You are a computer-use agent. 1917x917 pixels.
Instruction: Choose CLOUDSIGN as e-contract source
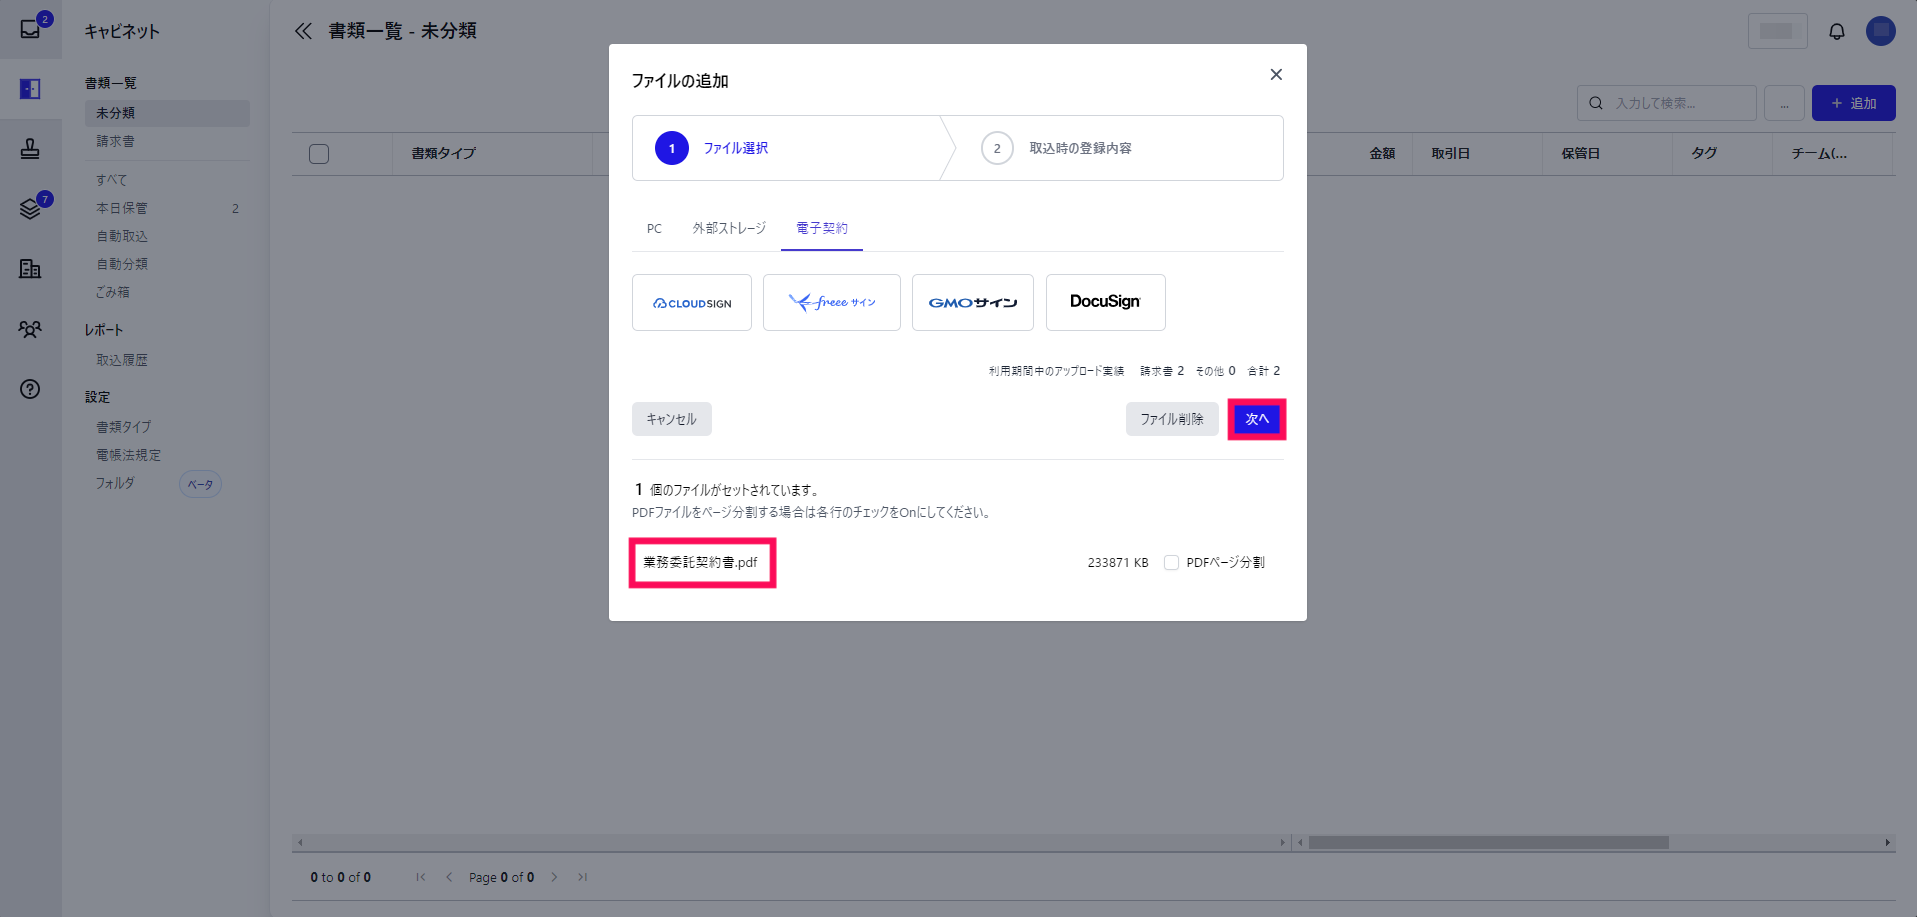(692, 302)
